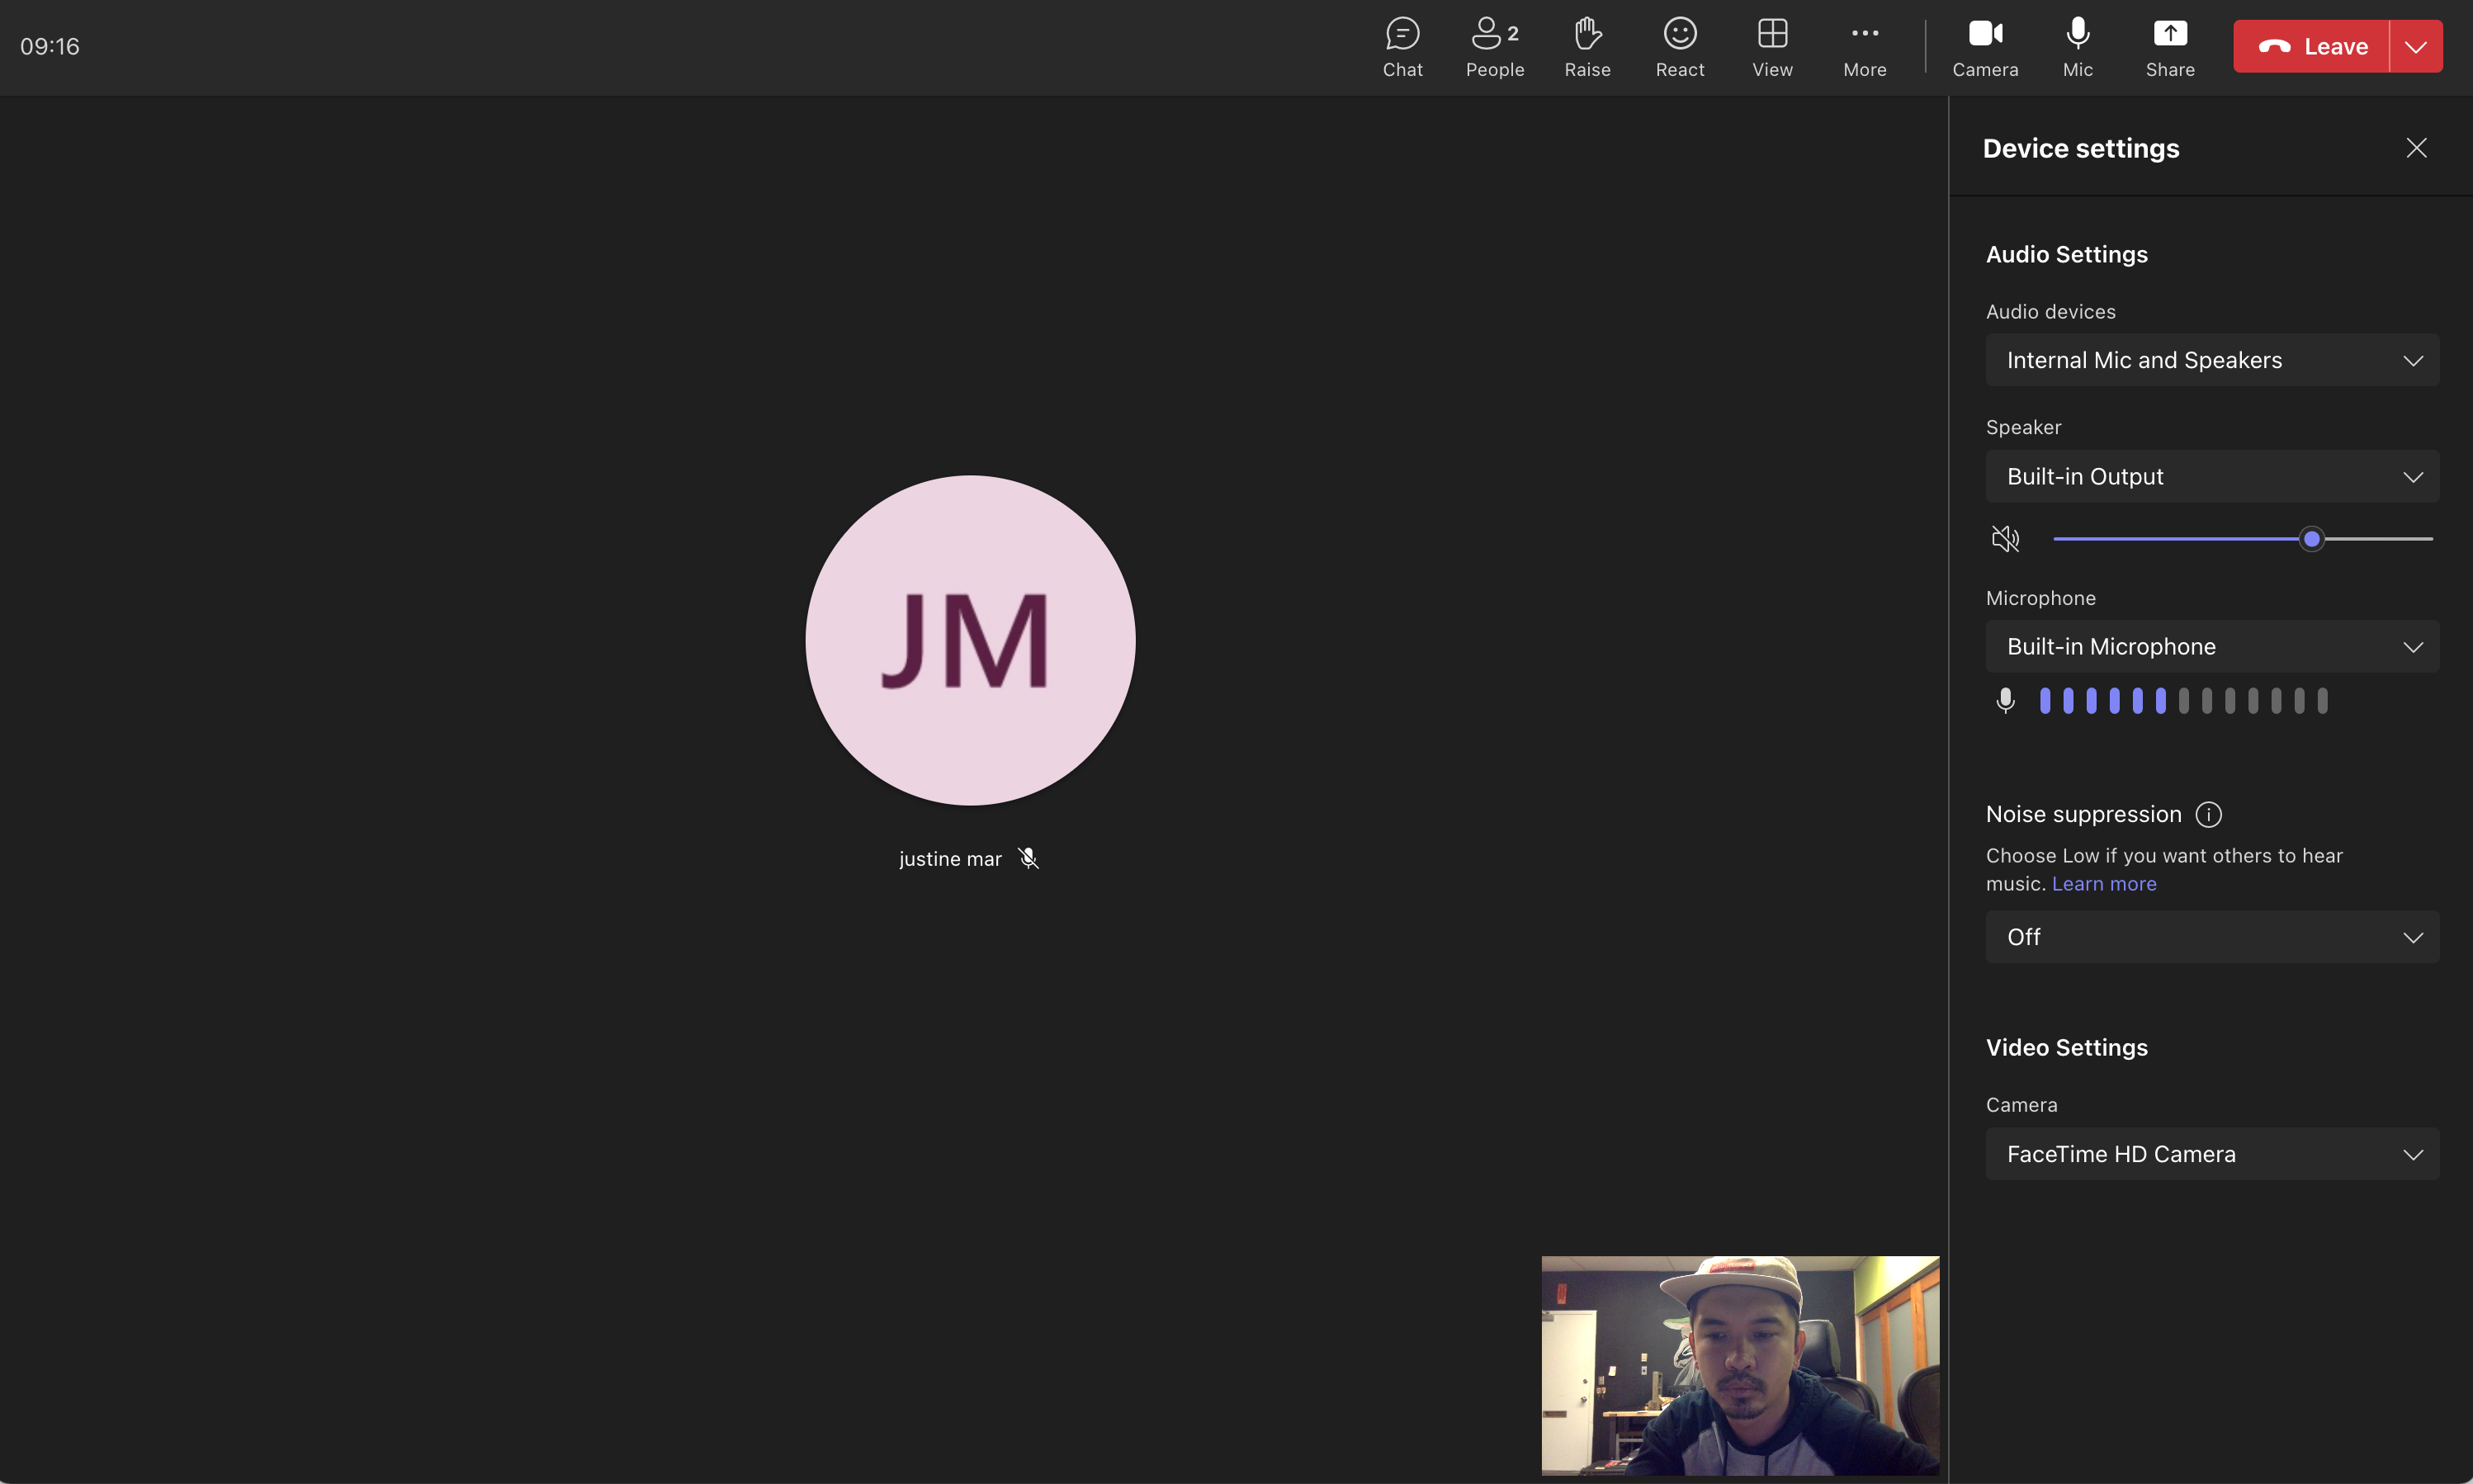Click the self-view video thumbnail
2473x1484 pixels.
click(1739, 1365)
